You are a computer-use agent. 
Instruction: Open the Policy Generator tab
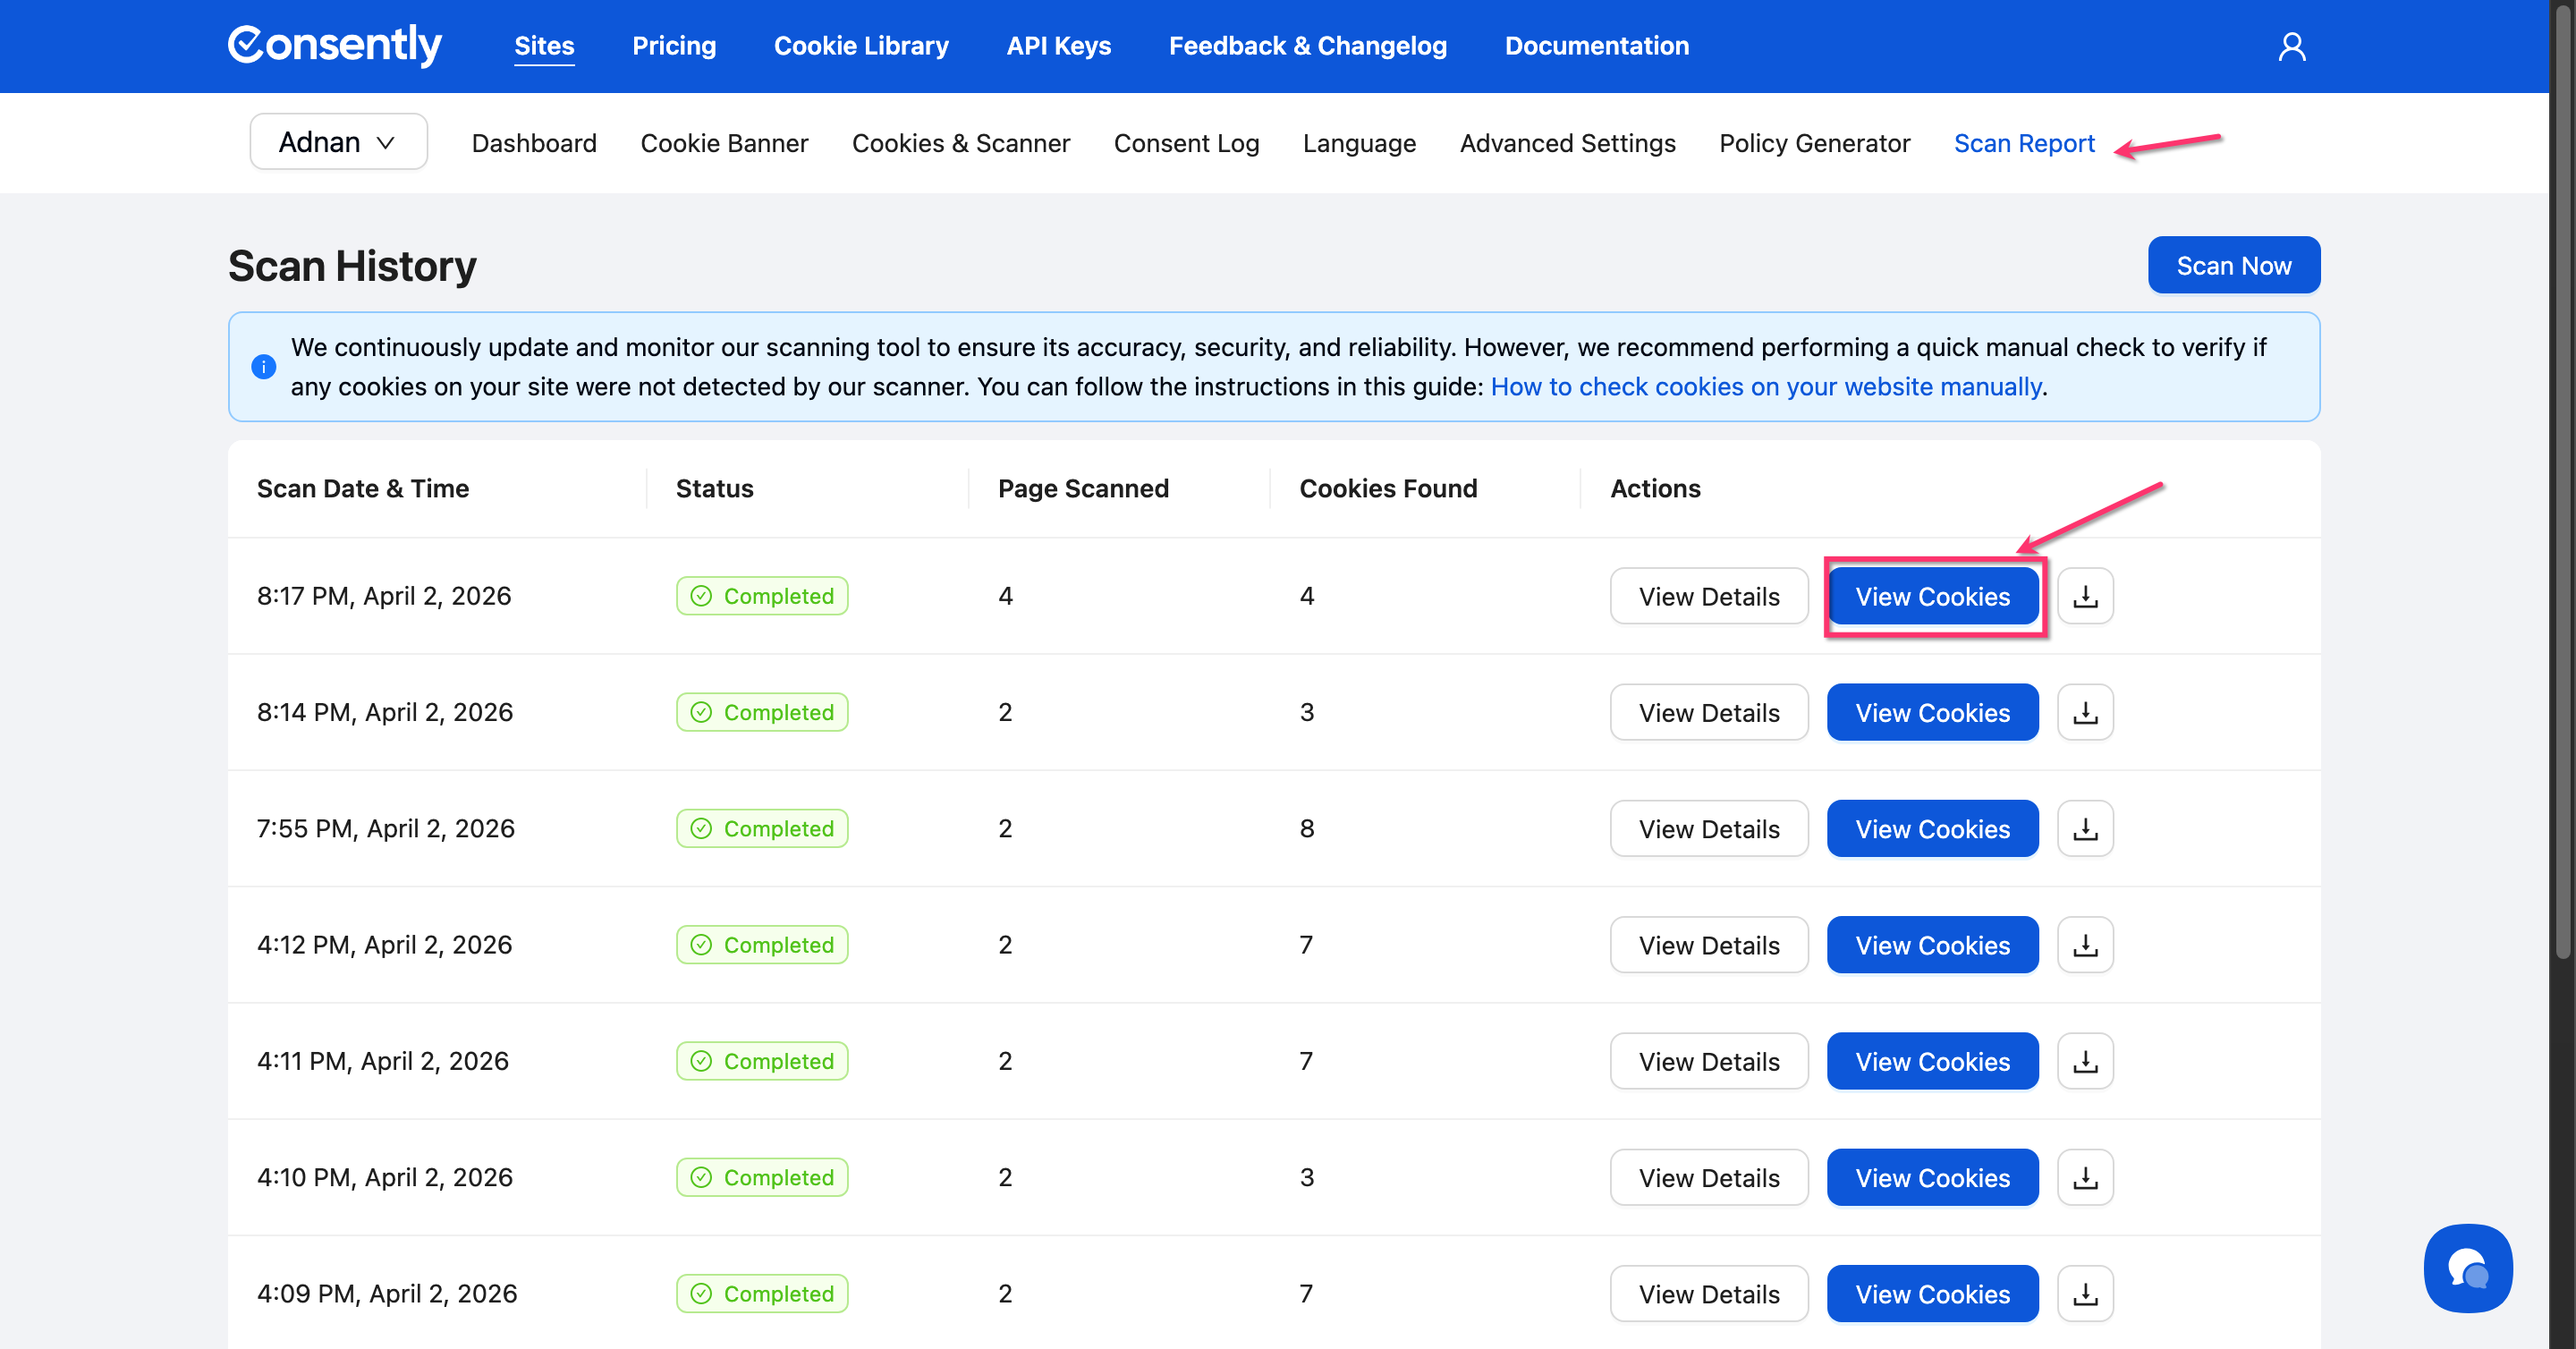[1814, 143]
